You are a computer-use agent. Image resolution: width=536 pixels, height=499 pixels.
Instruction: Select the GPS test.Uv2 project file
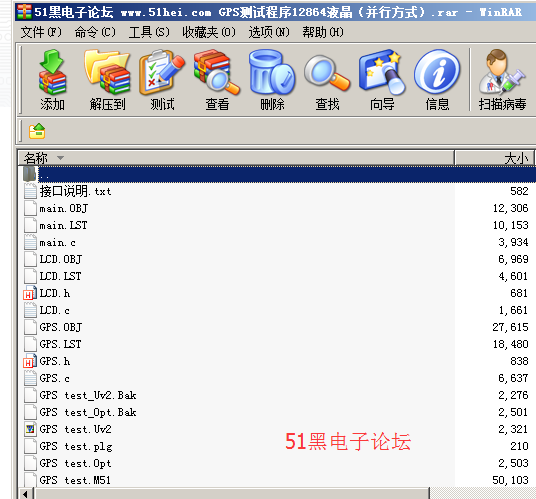pyautogui.click(x=76, y=429)
